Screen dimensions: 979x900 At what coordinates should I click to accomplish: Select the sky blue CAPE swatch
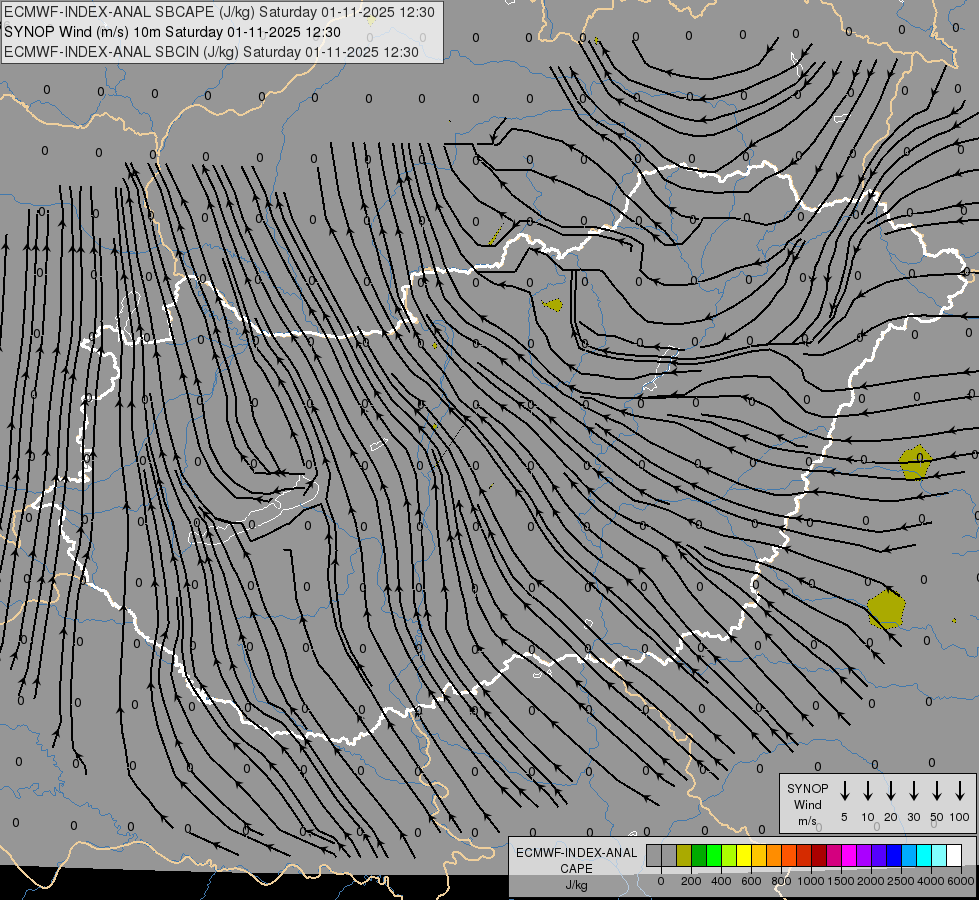(x=909, y=855)
